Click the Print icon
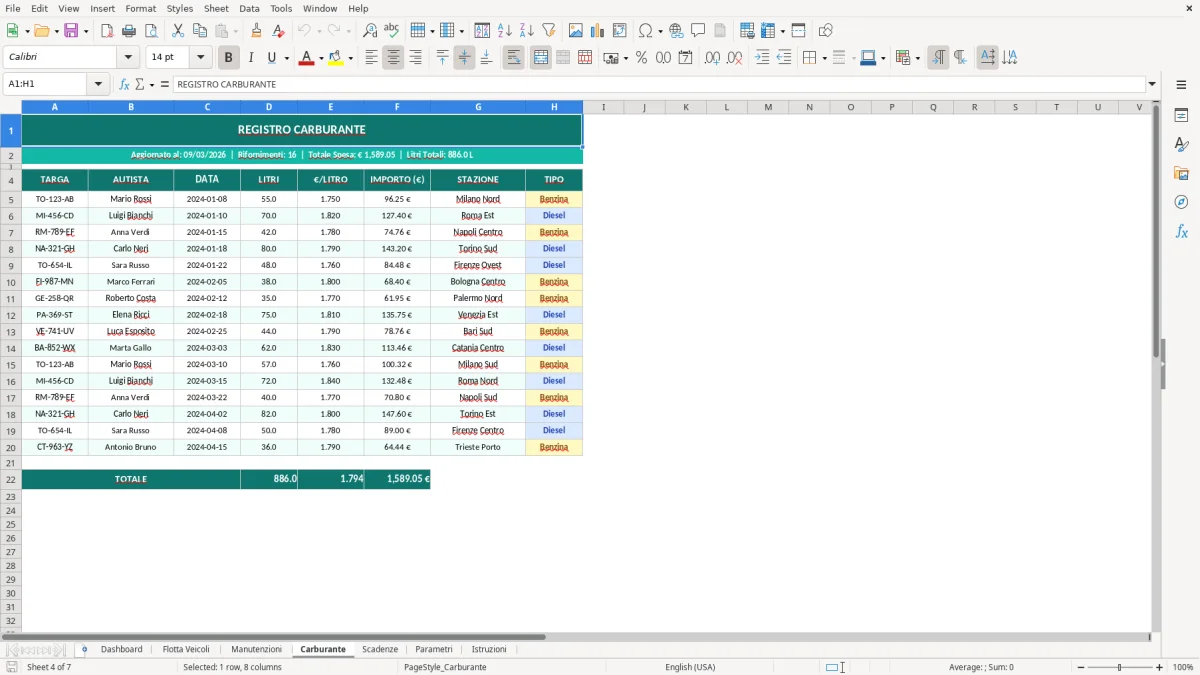1200x675 pixels. coord(129,31)
